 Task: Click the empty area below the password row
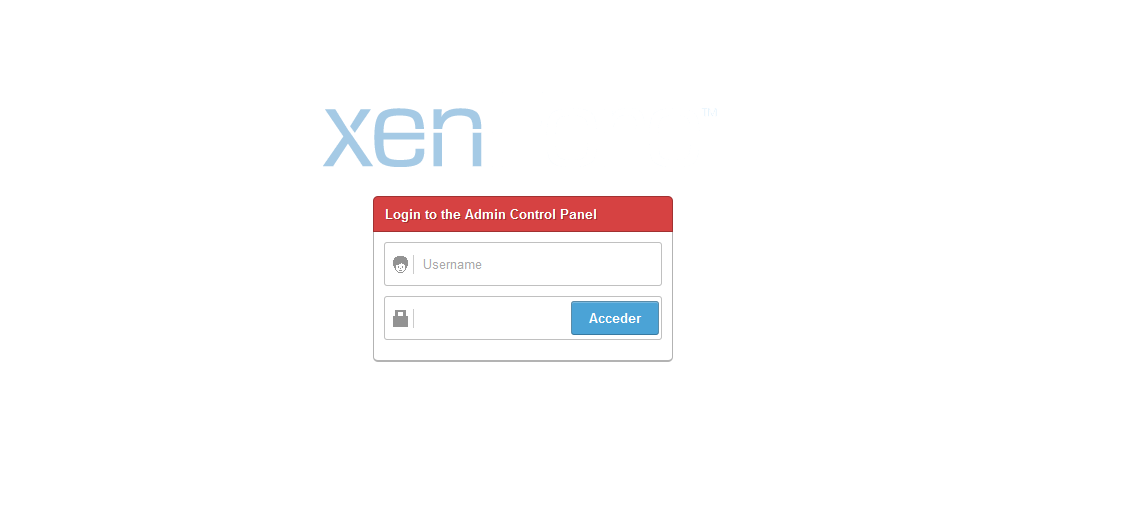tap(523, 349)
